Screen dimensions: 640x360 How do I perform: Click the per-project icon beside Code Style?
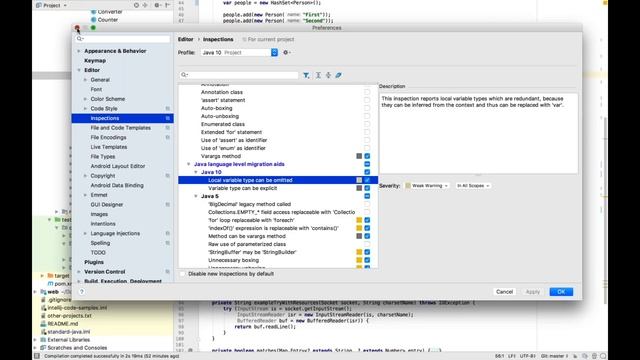point(167,109)
